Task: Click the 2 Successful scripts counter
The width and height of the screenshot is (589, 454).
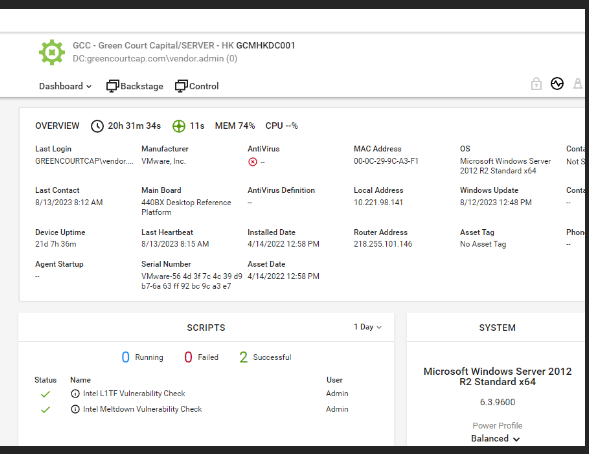Action: (x=265, y=357)
